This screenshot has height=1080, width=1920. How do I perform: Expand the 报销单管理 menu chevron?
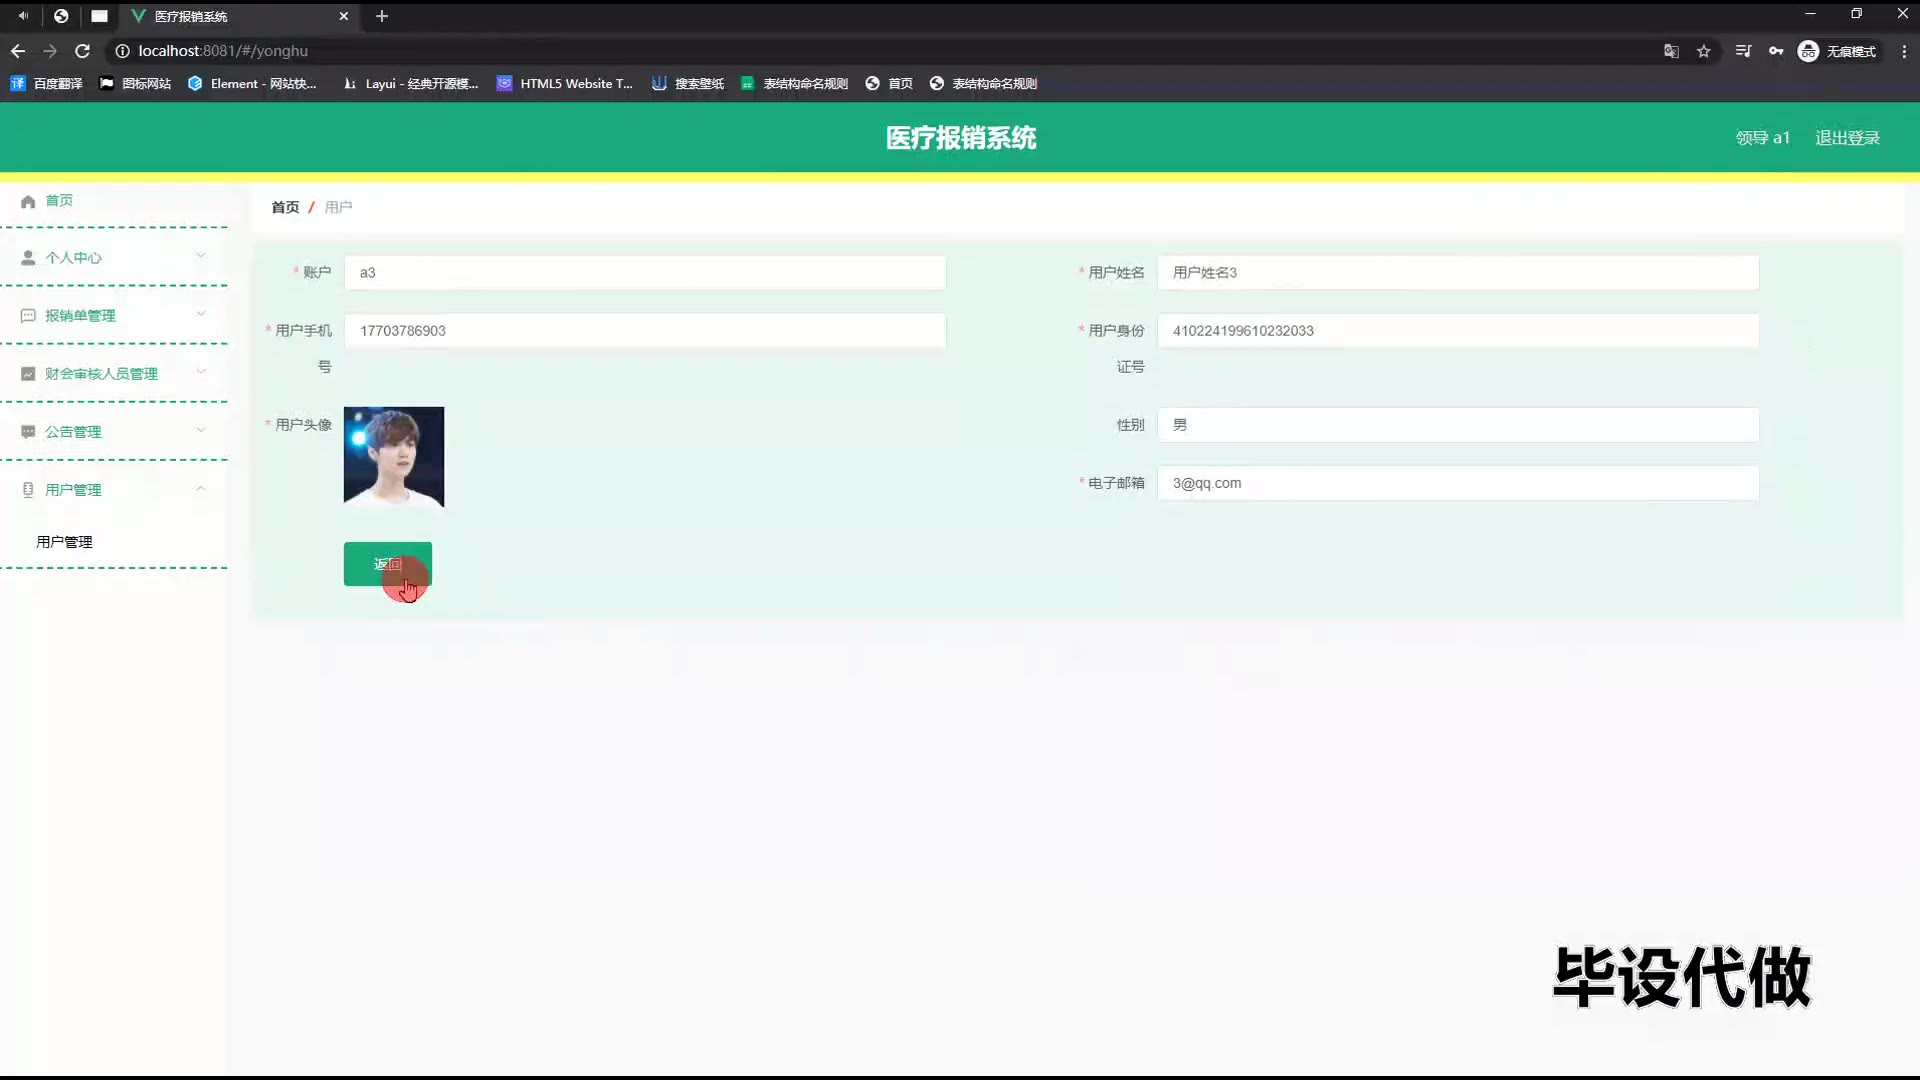point(201,314)
